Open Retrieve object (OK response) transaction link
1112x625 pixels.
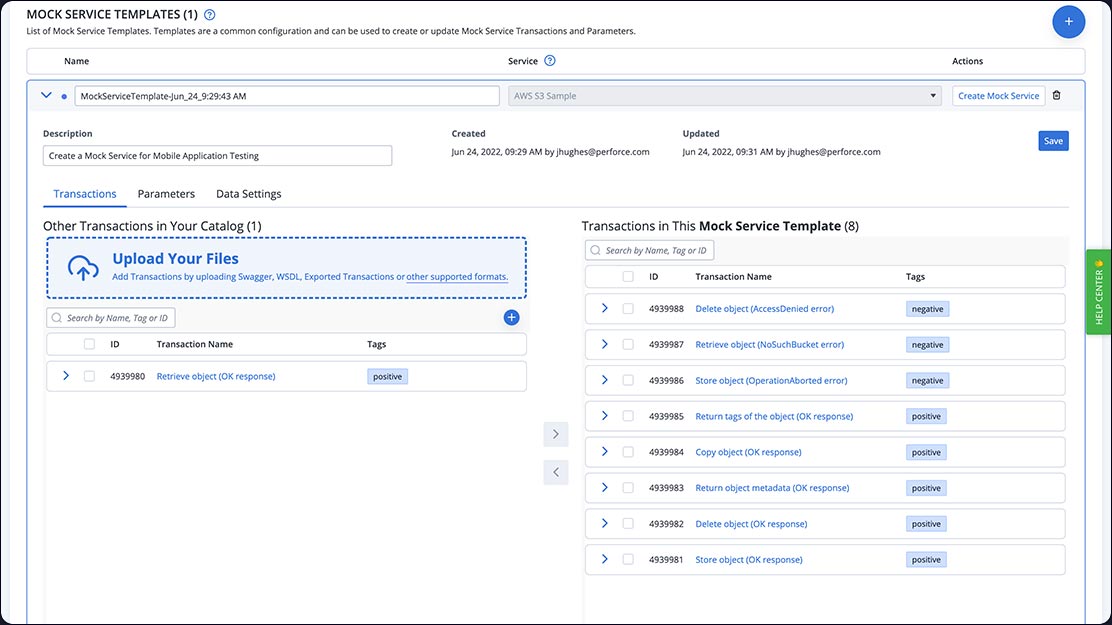tap(216, 376)
